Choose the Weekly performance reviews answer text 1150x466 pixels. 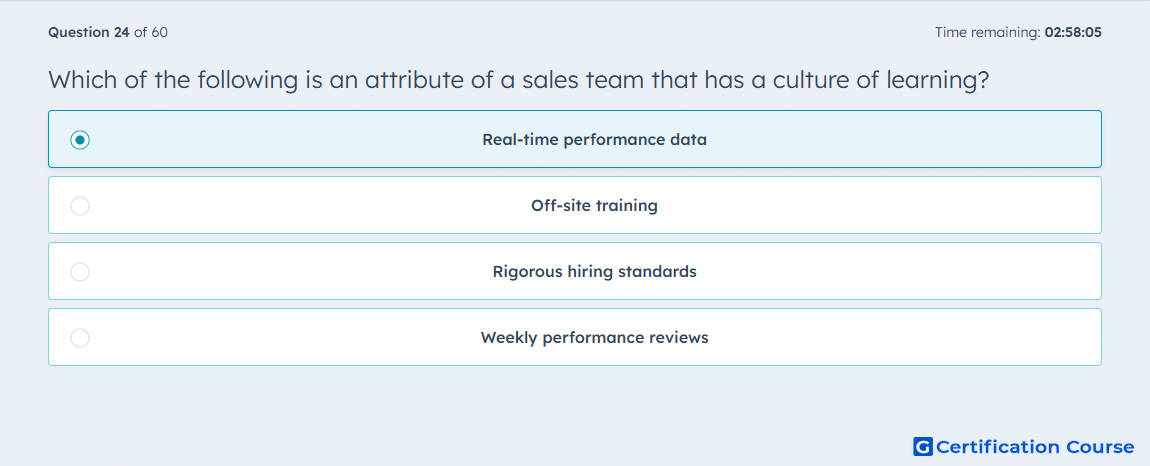(594, 338)
